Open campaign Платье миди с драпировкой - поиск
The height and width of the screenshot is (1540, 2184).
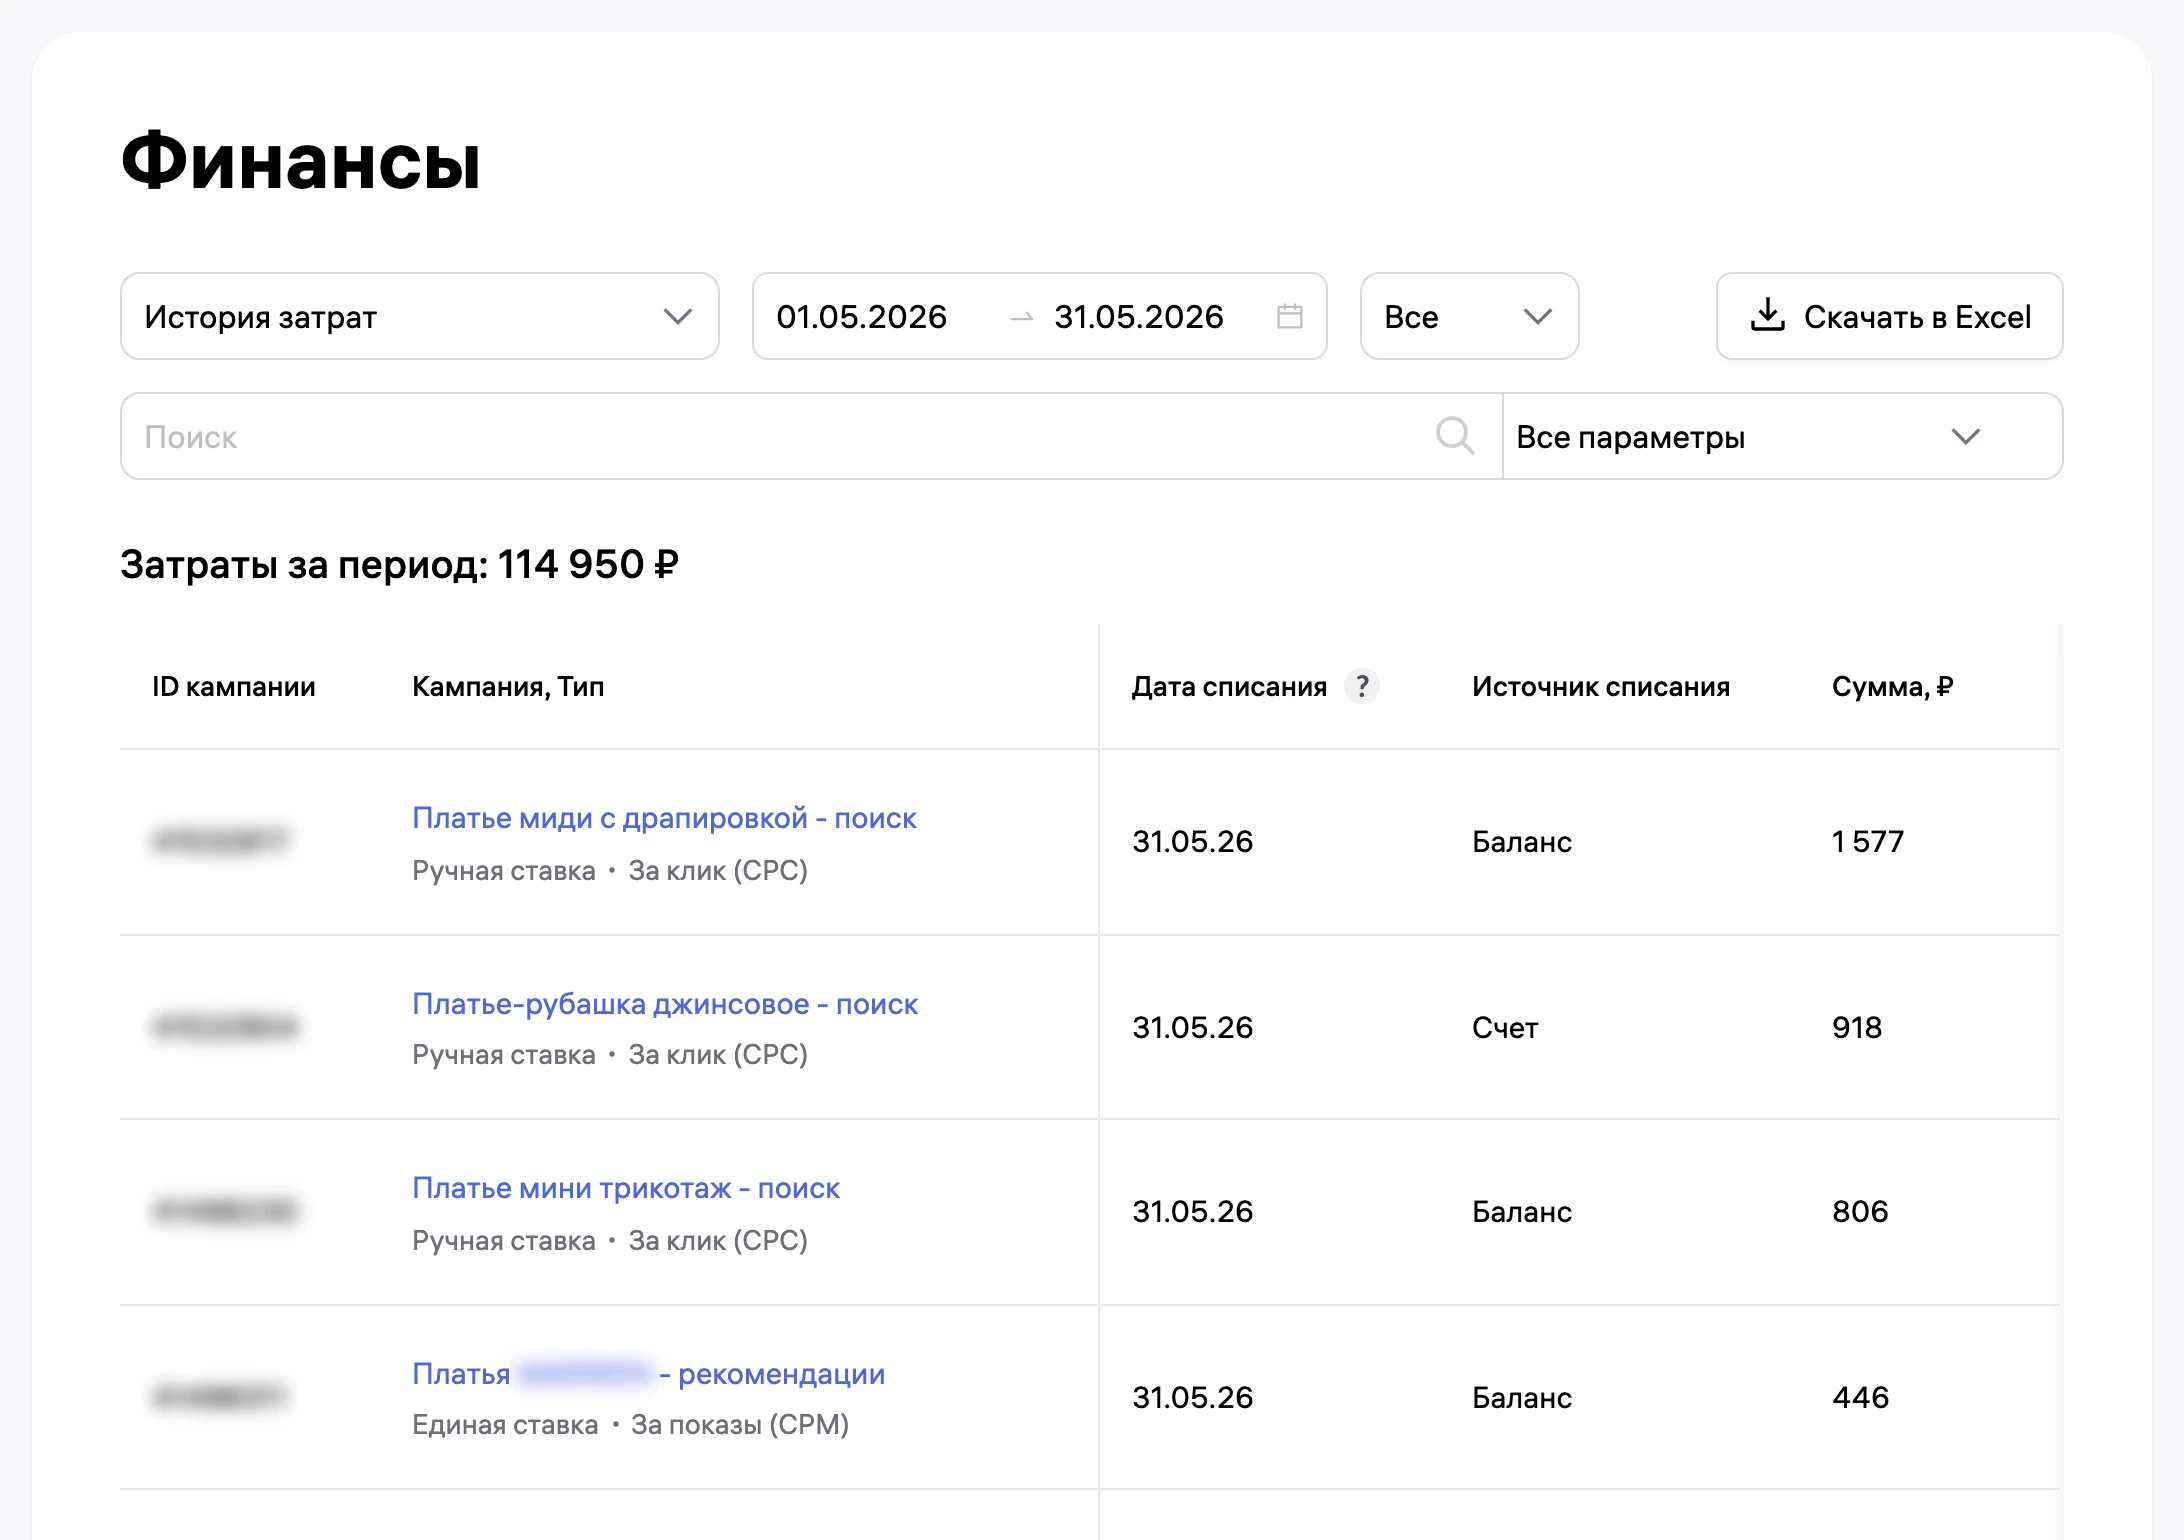coord(664,818)
